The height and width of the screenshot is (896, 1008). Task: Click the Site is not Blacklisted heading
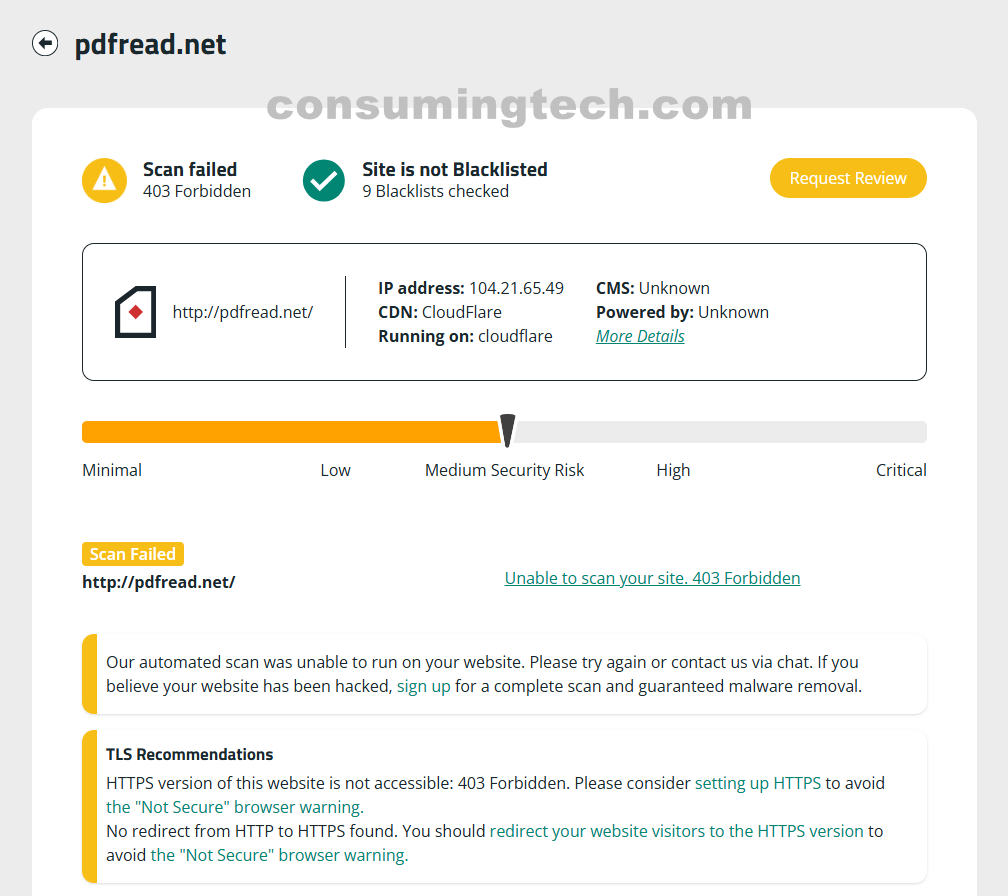tap(455, 169)
